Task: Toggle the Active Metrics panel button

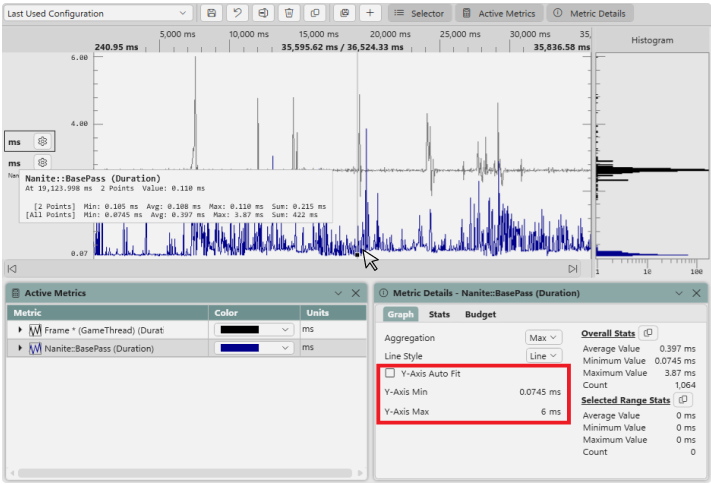Action: [499, 13]
